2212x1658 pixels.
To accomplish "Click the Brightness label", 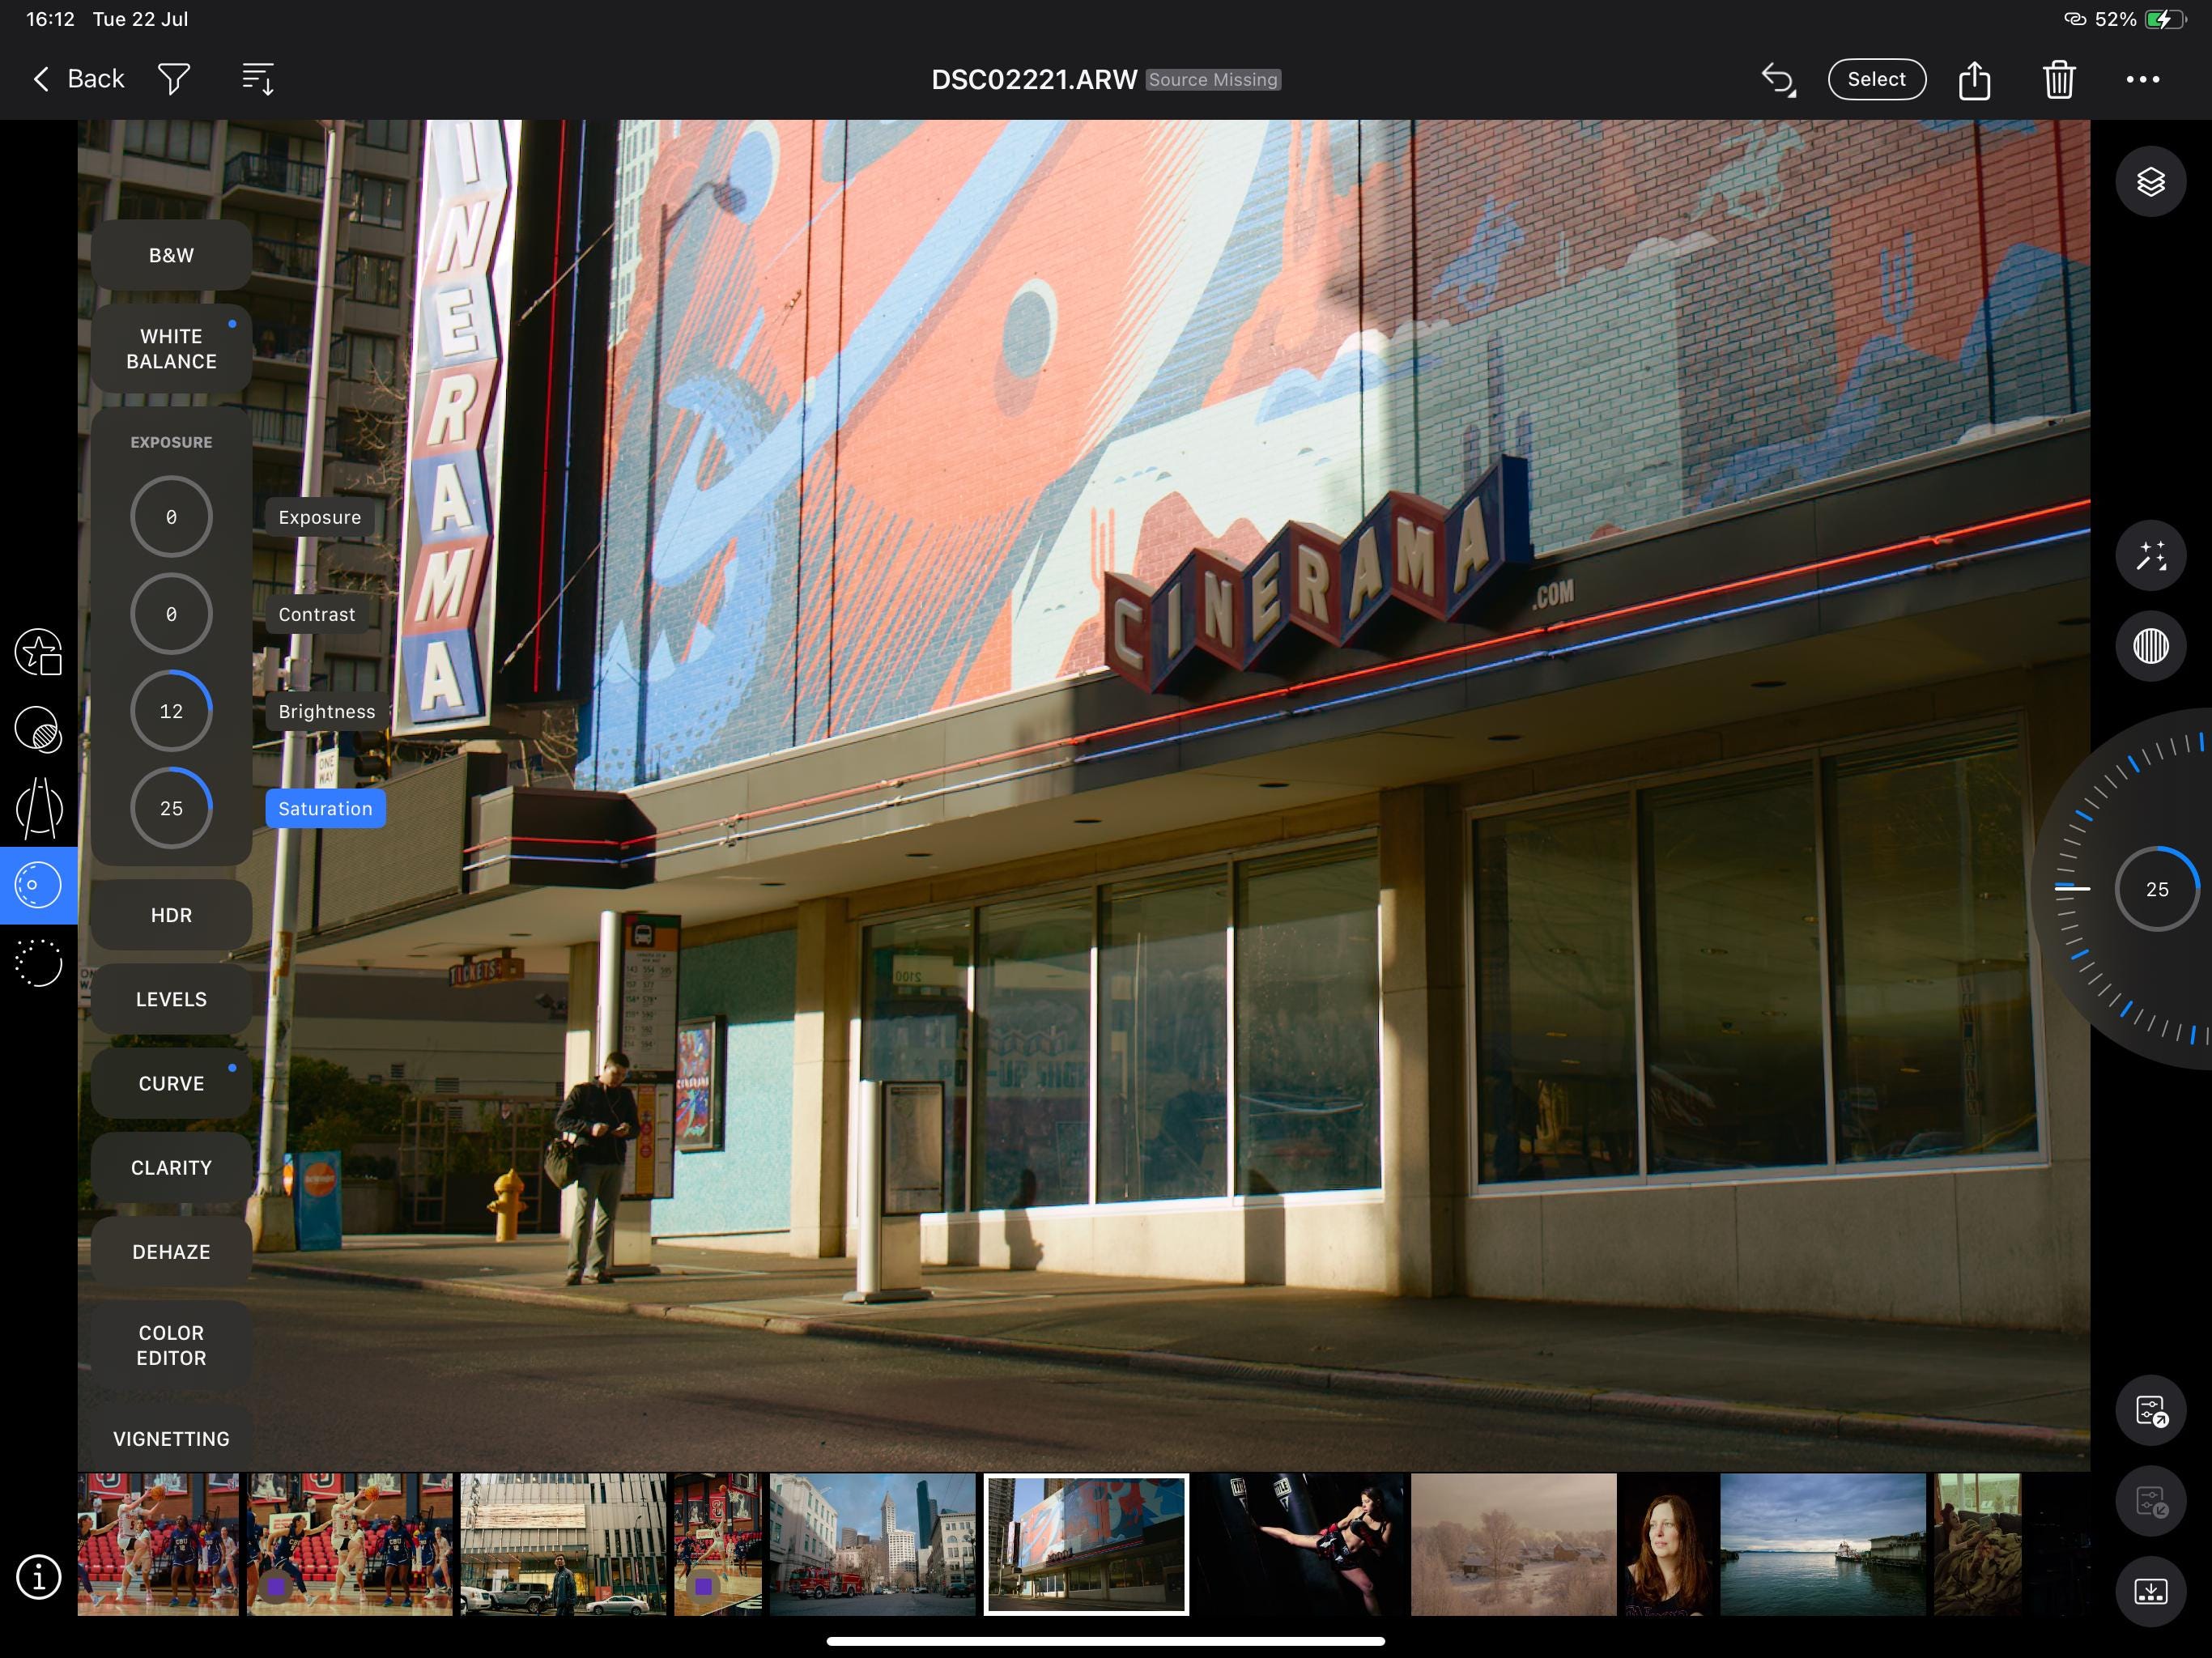I will pos(327,711).
